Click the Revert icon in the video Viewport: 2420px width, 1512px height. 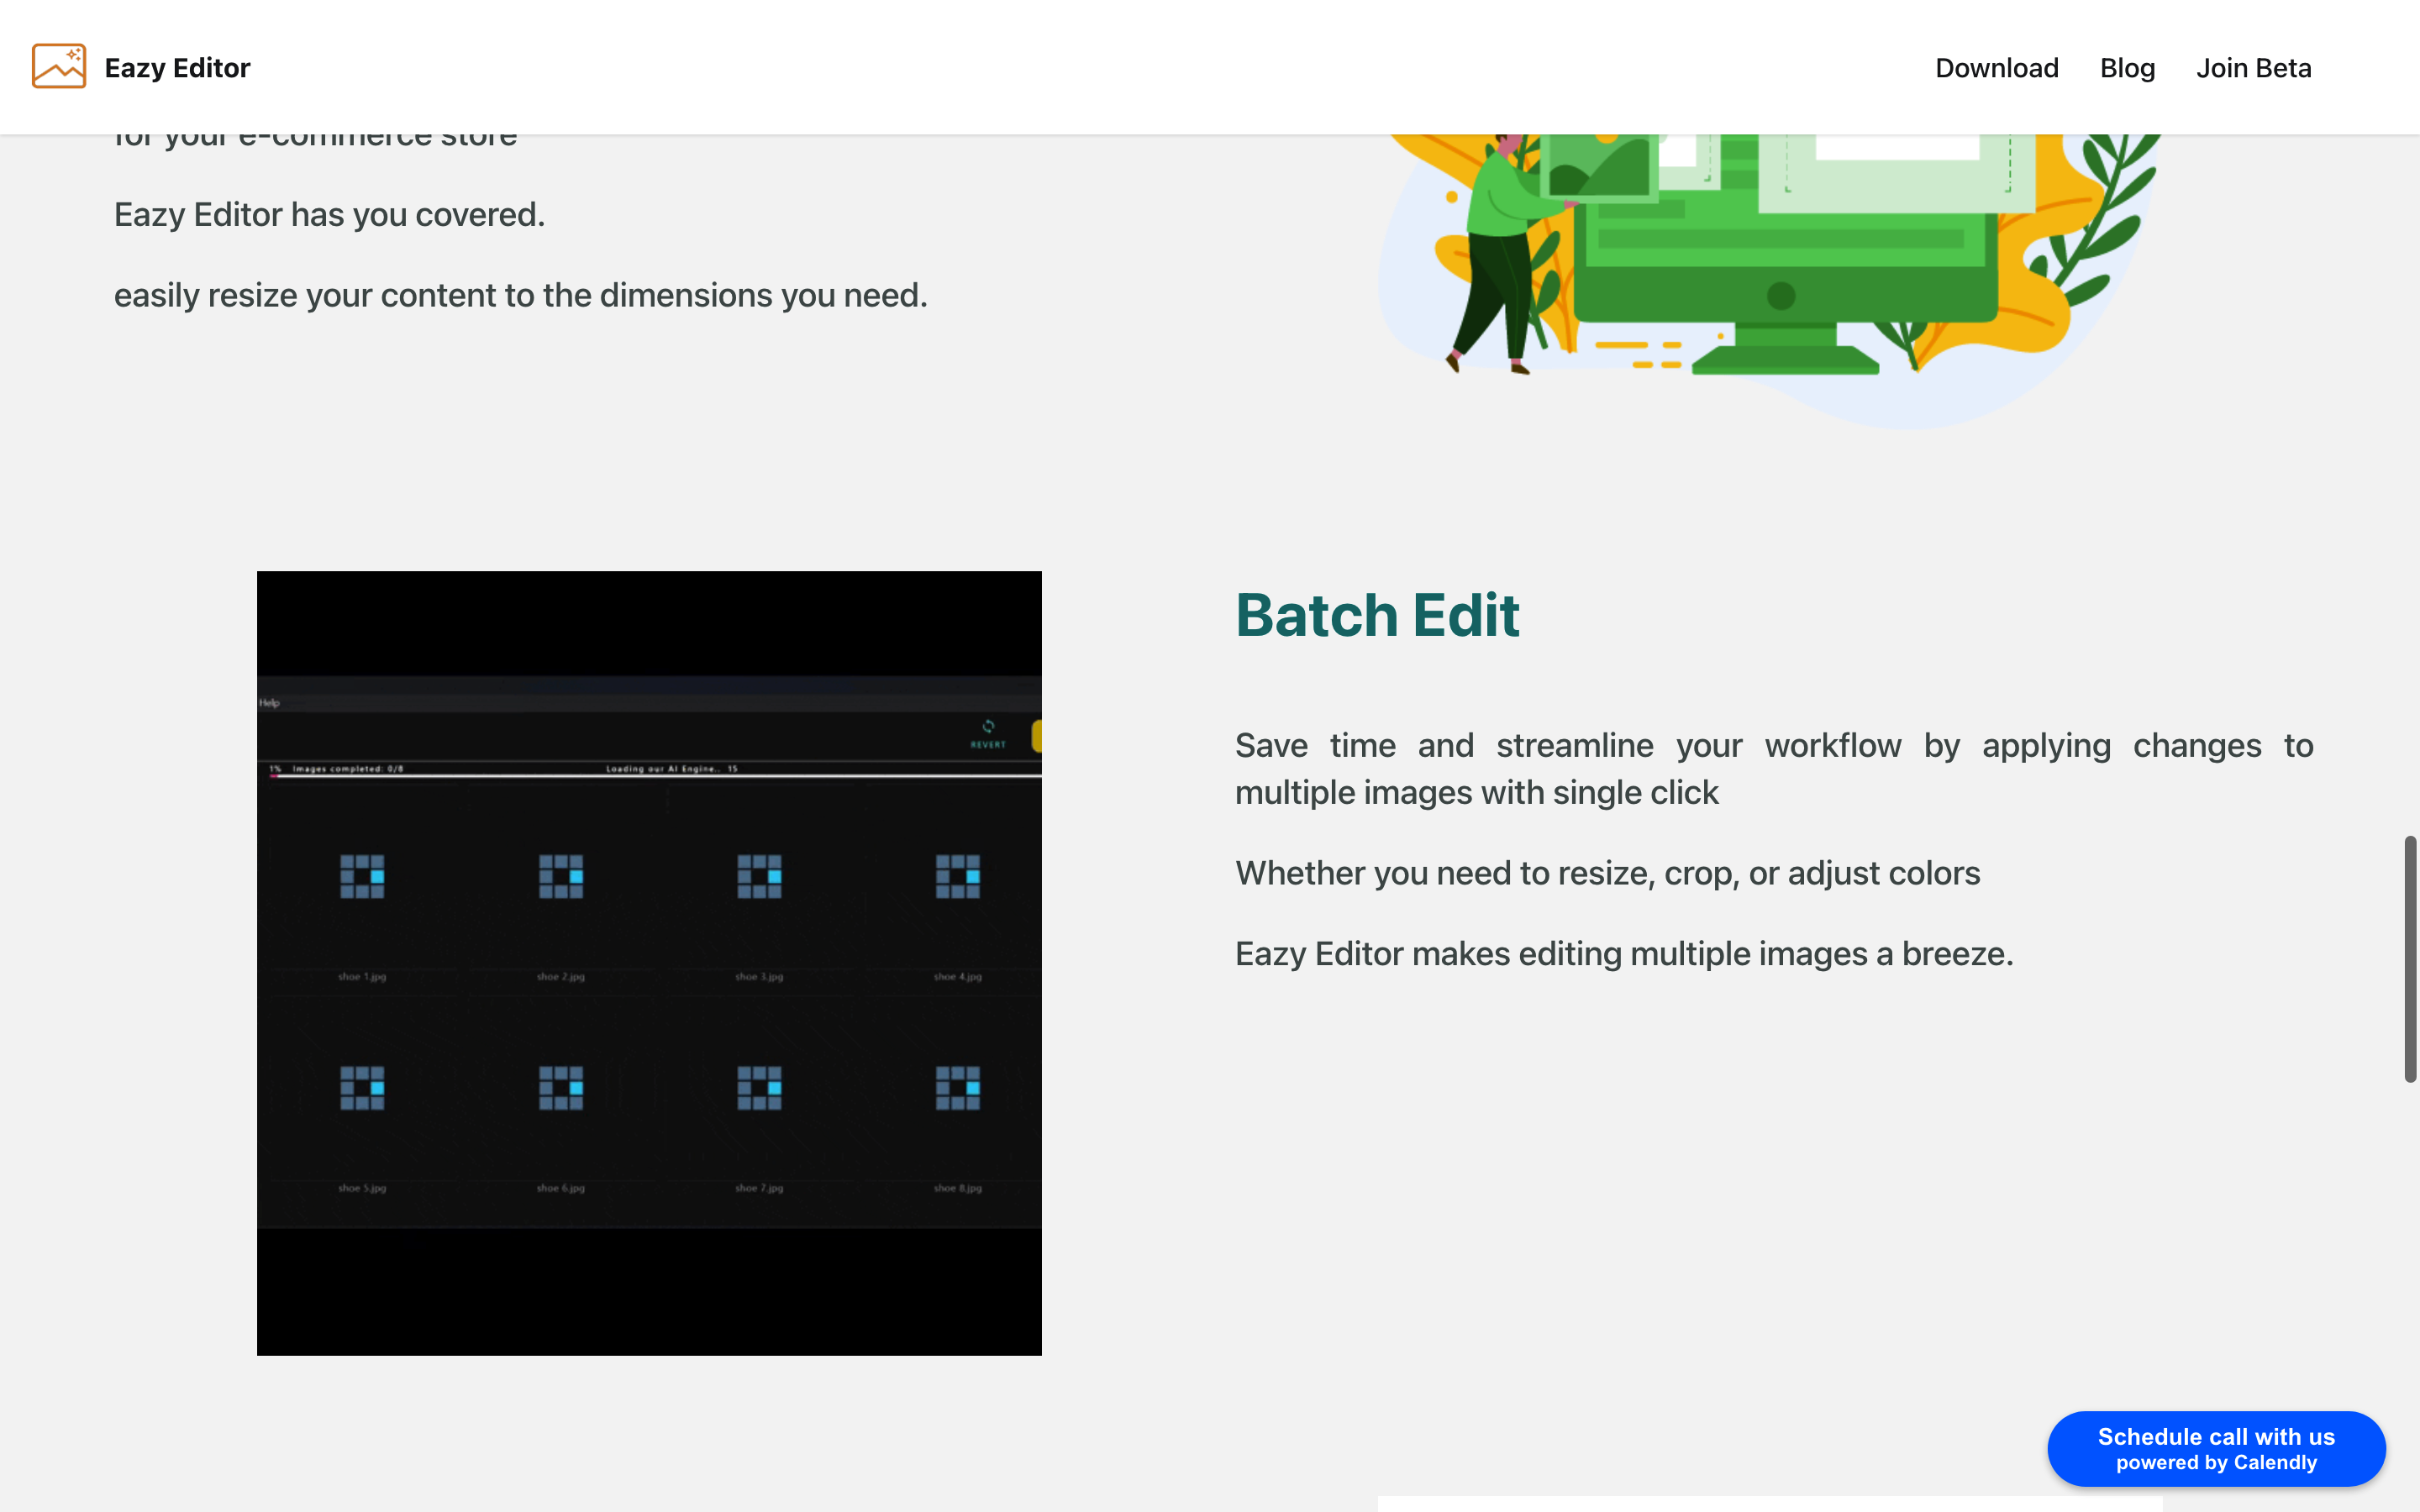(988, 733)
